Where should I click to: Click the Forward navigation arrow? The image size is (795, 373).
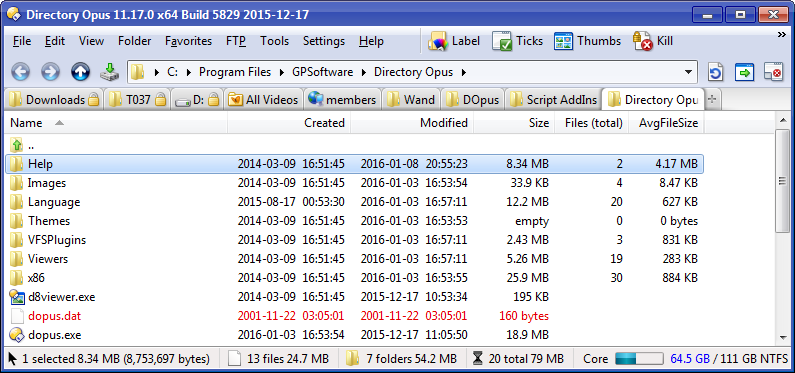tap(50, 72)
